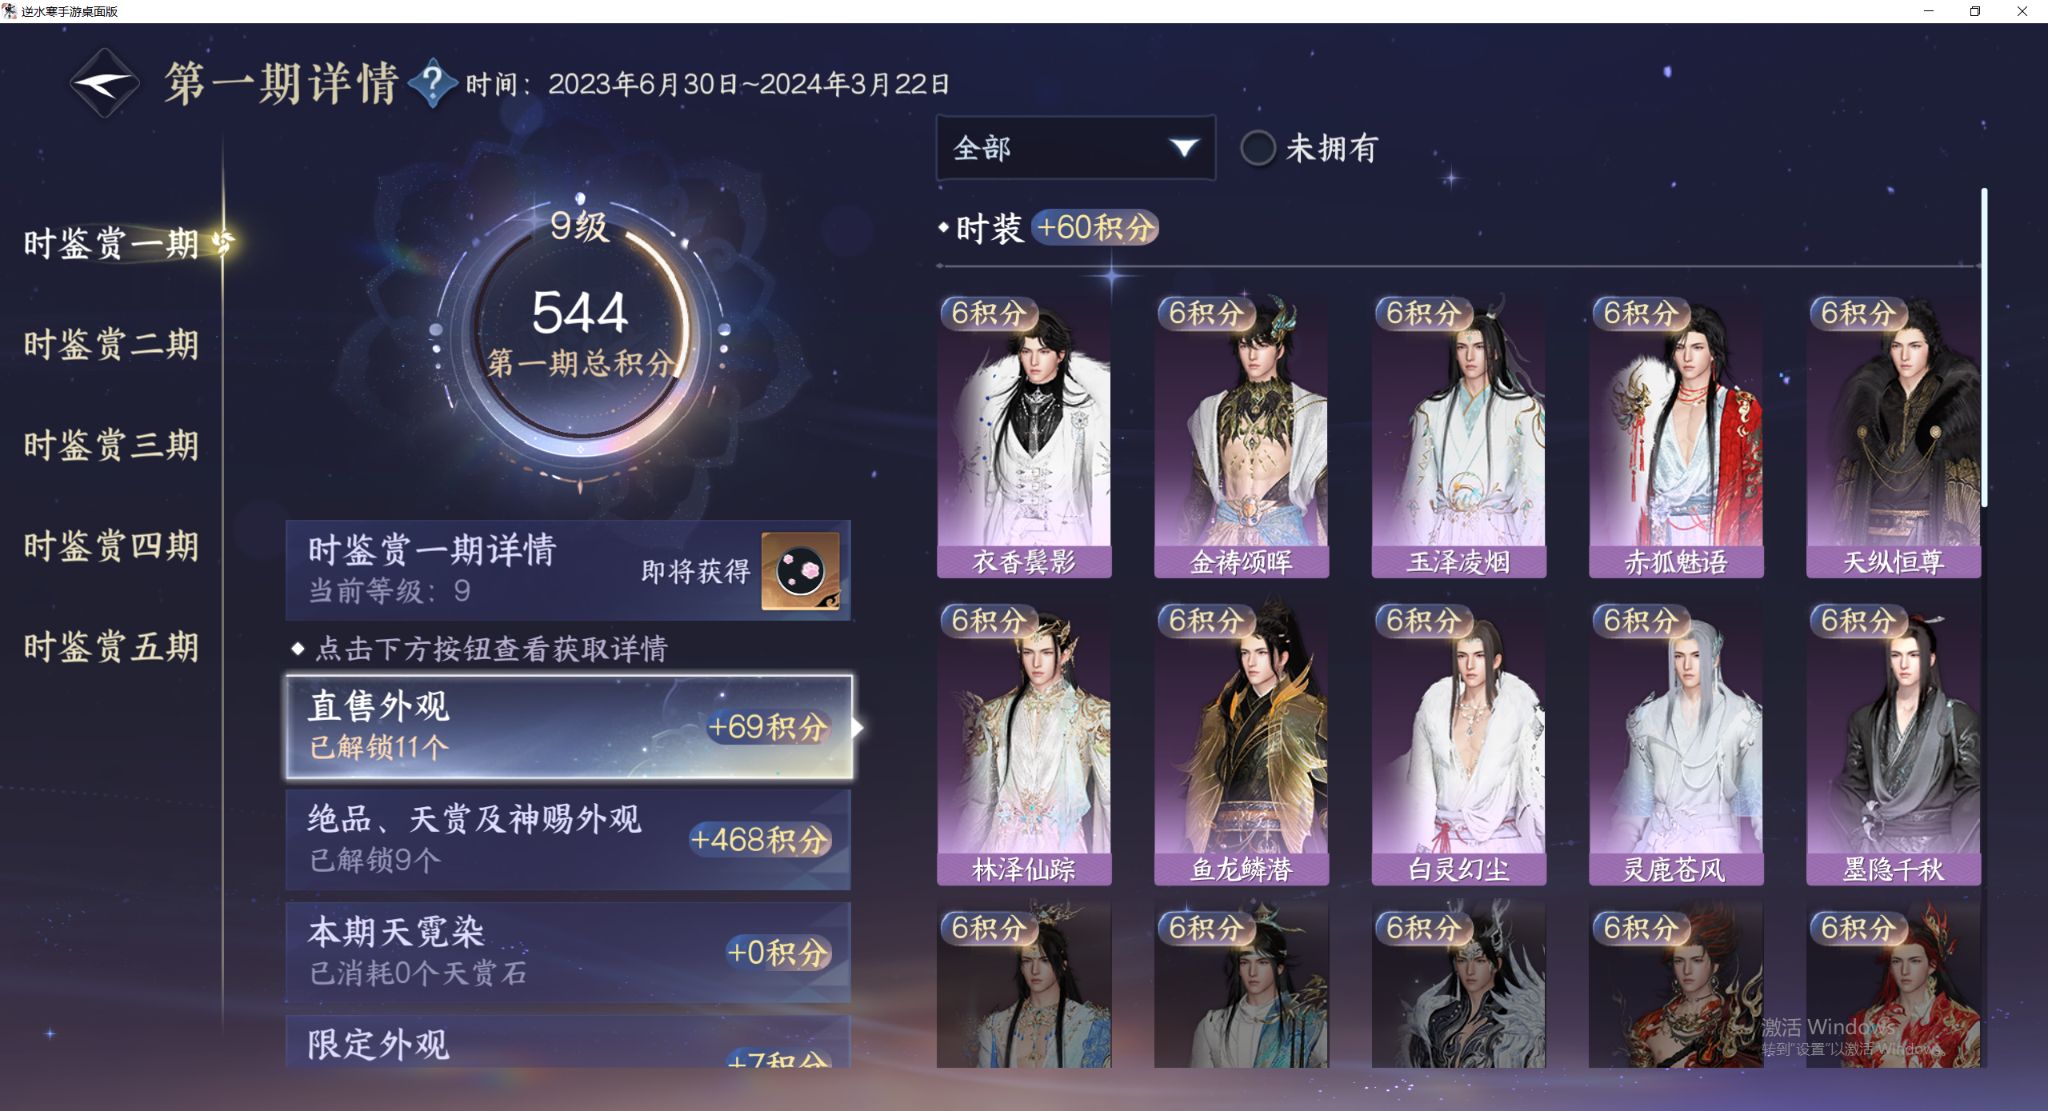
Task: Click the back arrow icon
Action: [105, 83]
